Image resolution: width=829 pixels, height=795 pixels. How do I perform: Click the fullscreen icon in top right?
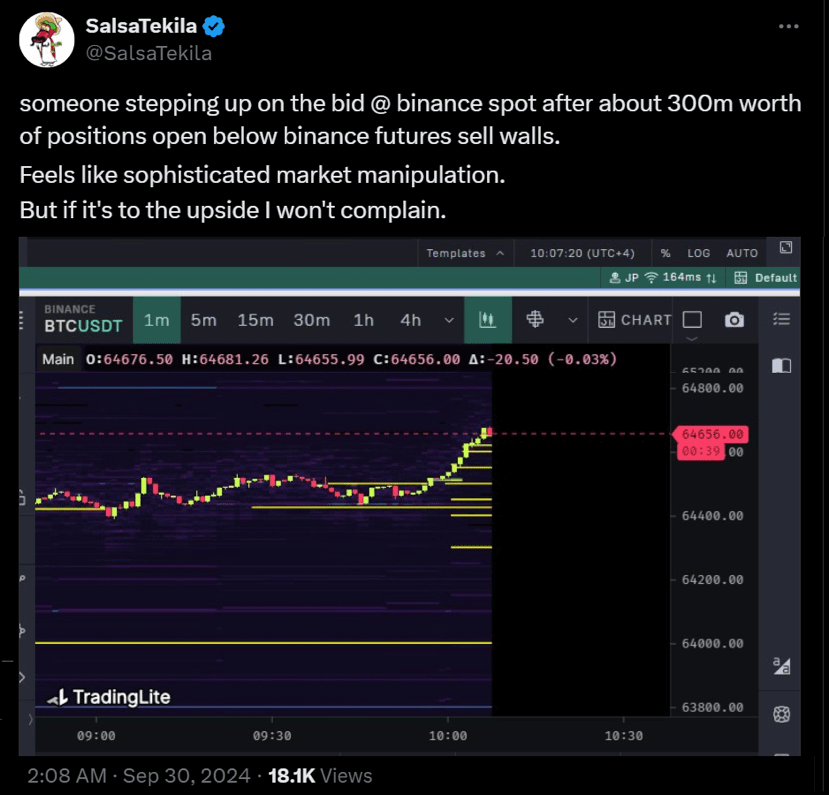click(x=785, y=247)
